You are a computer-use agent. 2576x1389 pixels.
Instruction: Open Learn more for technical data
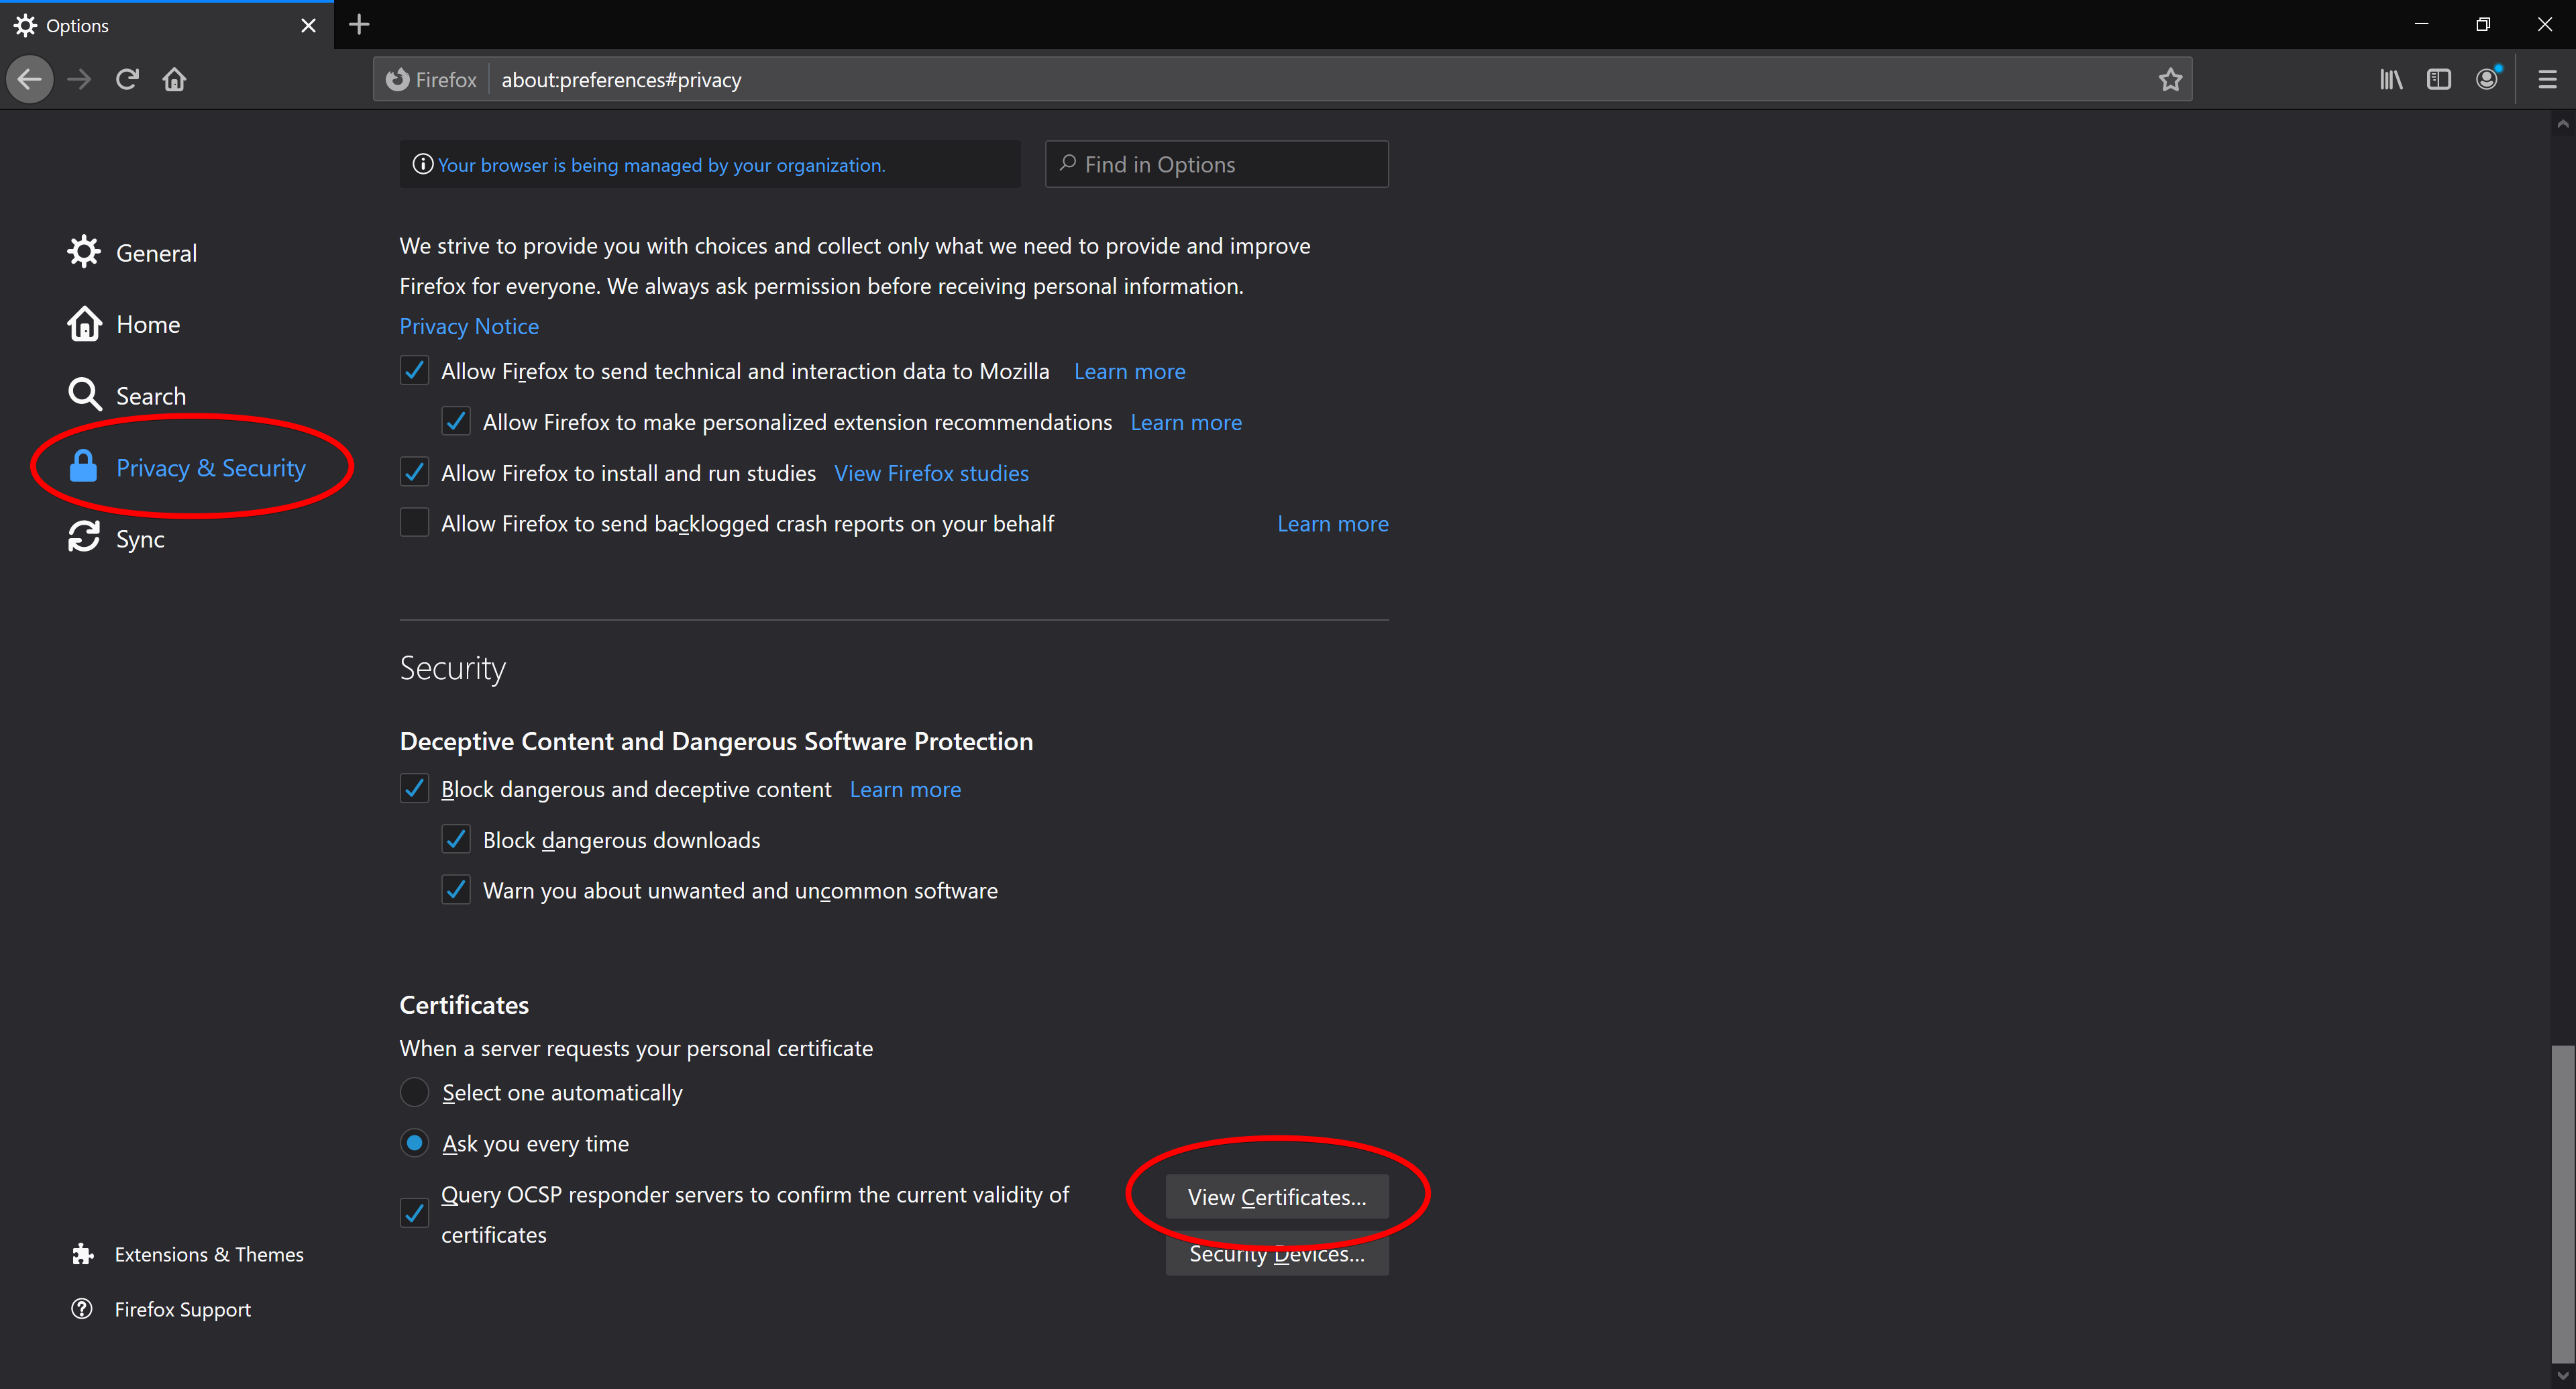pyautogui.click(x=1130, y=371)
